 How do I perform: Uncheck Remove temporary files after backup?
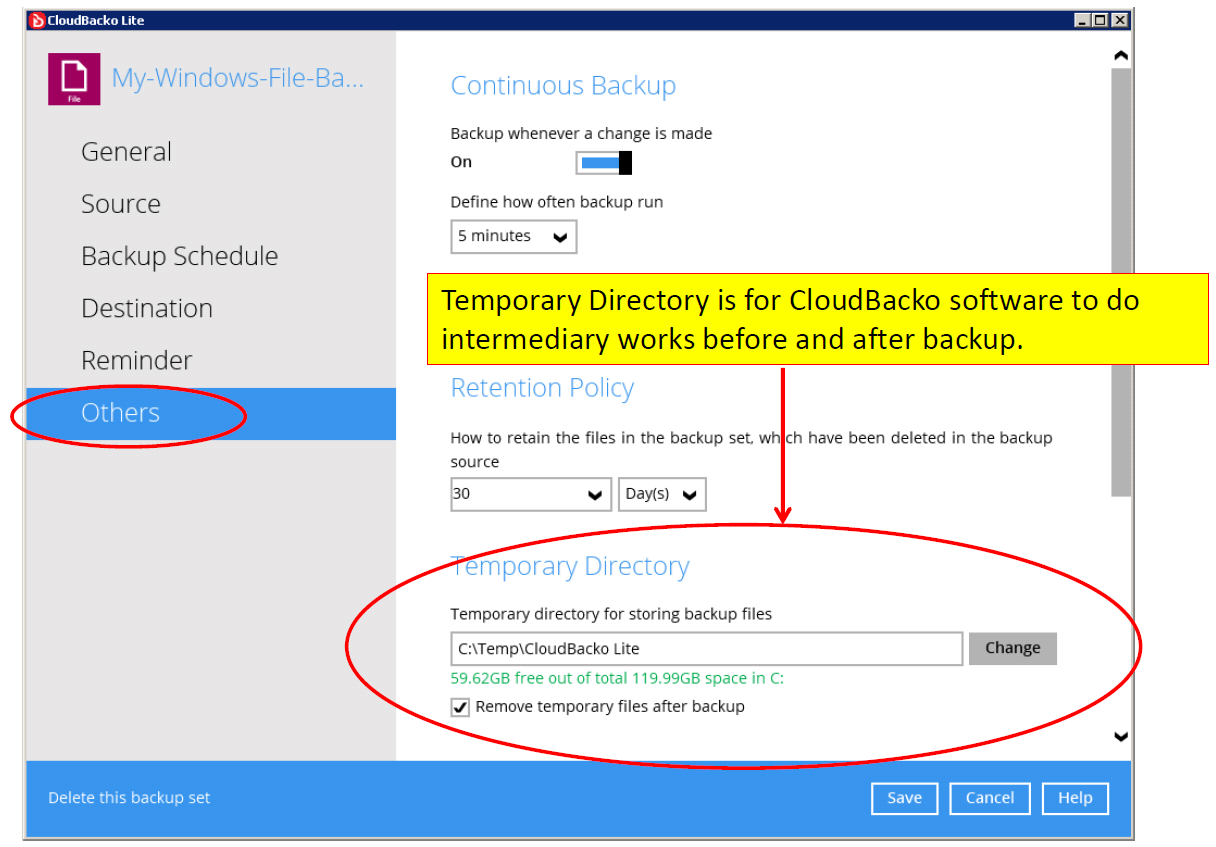point(460,707)
